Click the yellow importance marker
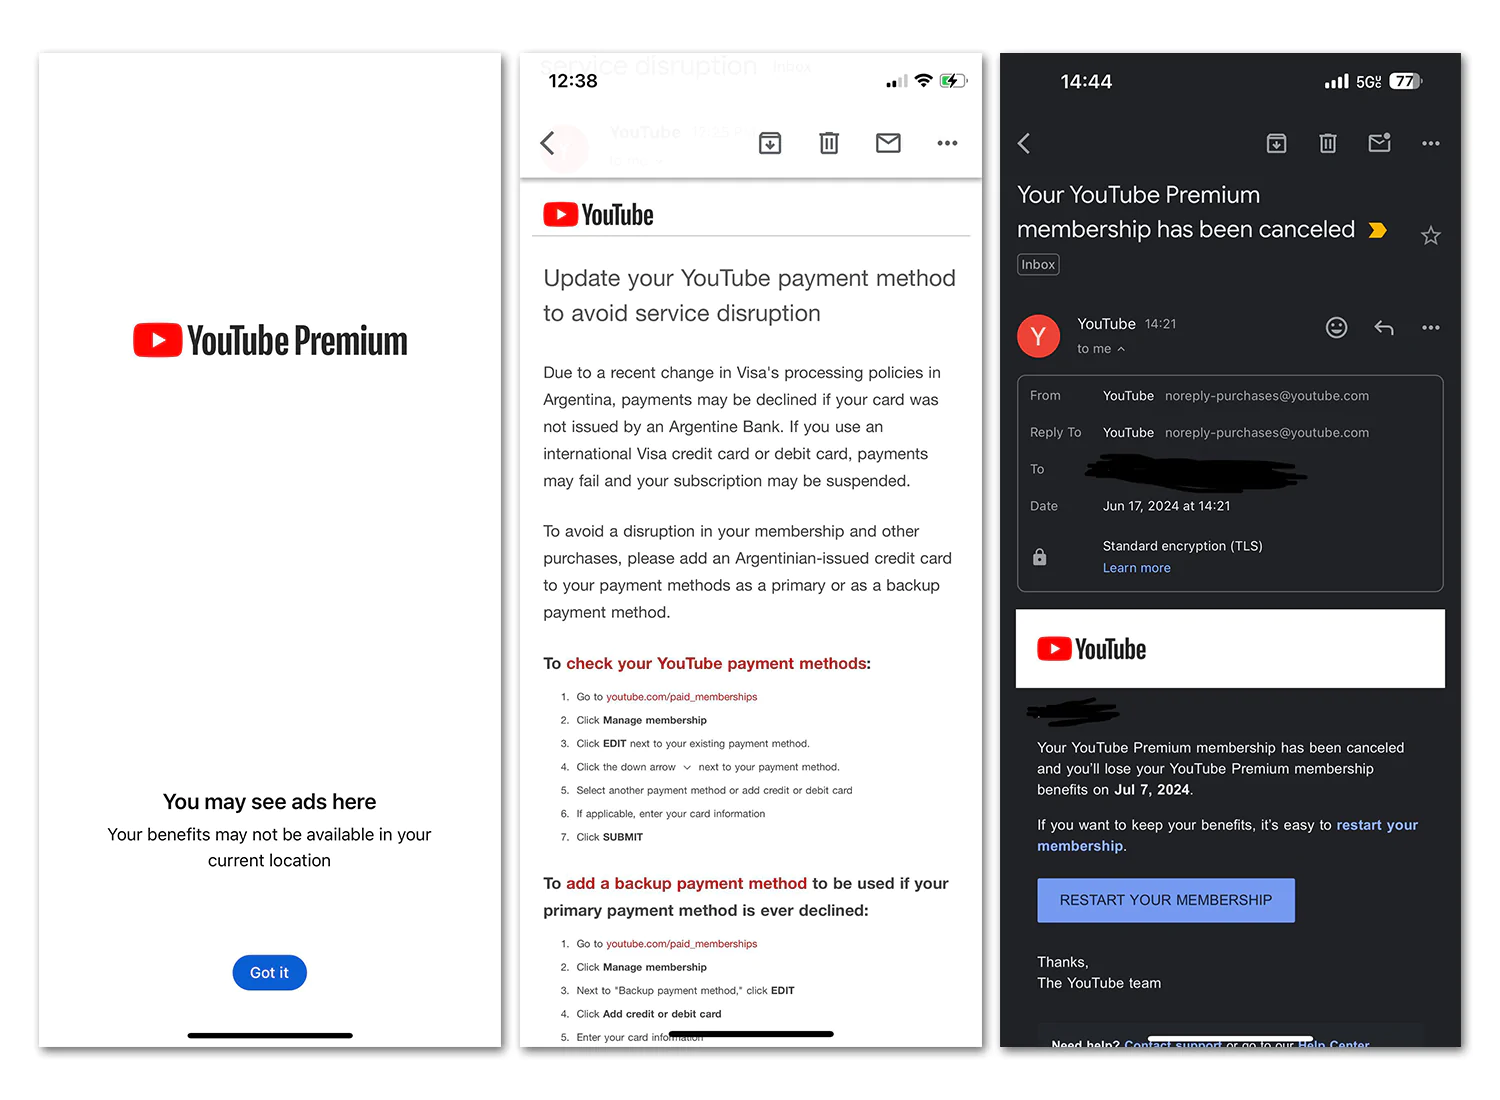The height and width of the screenshot is (1100, 1500). point(1377,230)
